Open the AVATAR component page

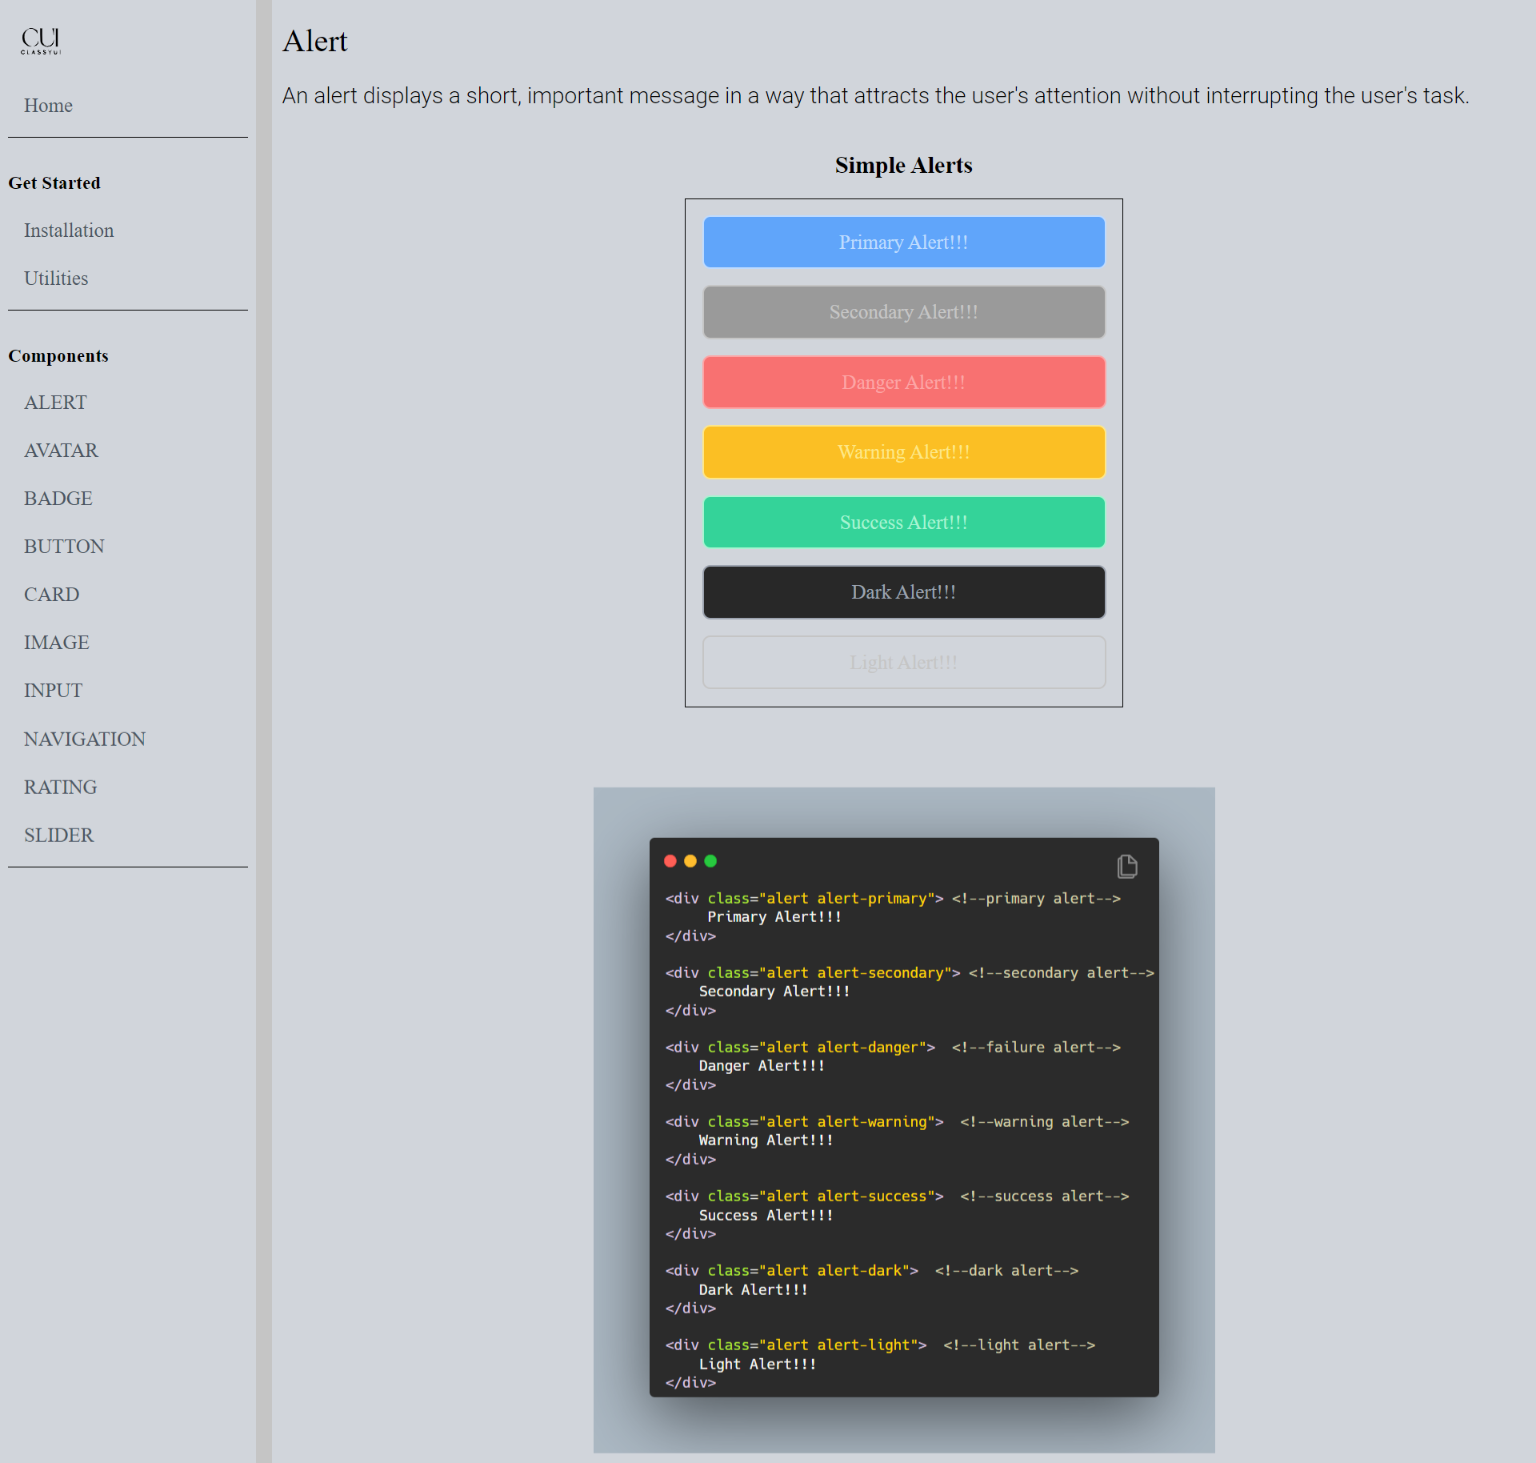point(61,450)
